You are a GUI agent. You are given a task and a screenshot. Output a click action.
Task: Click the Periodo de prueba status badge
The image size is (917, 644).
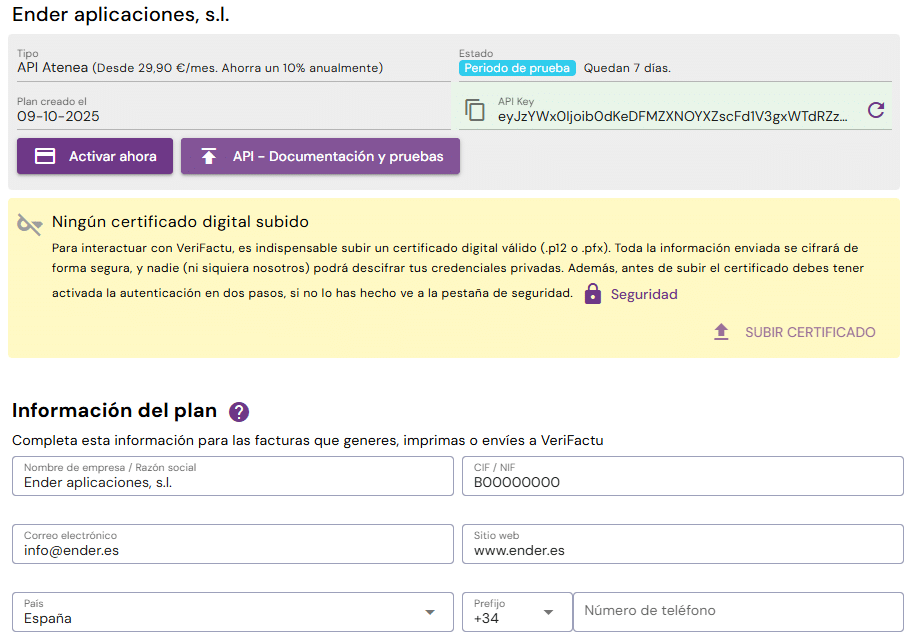pos(517,68)
